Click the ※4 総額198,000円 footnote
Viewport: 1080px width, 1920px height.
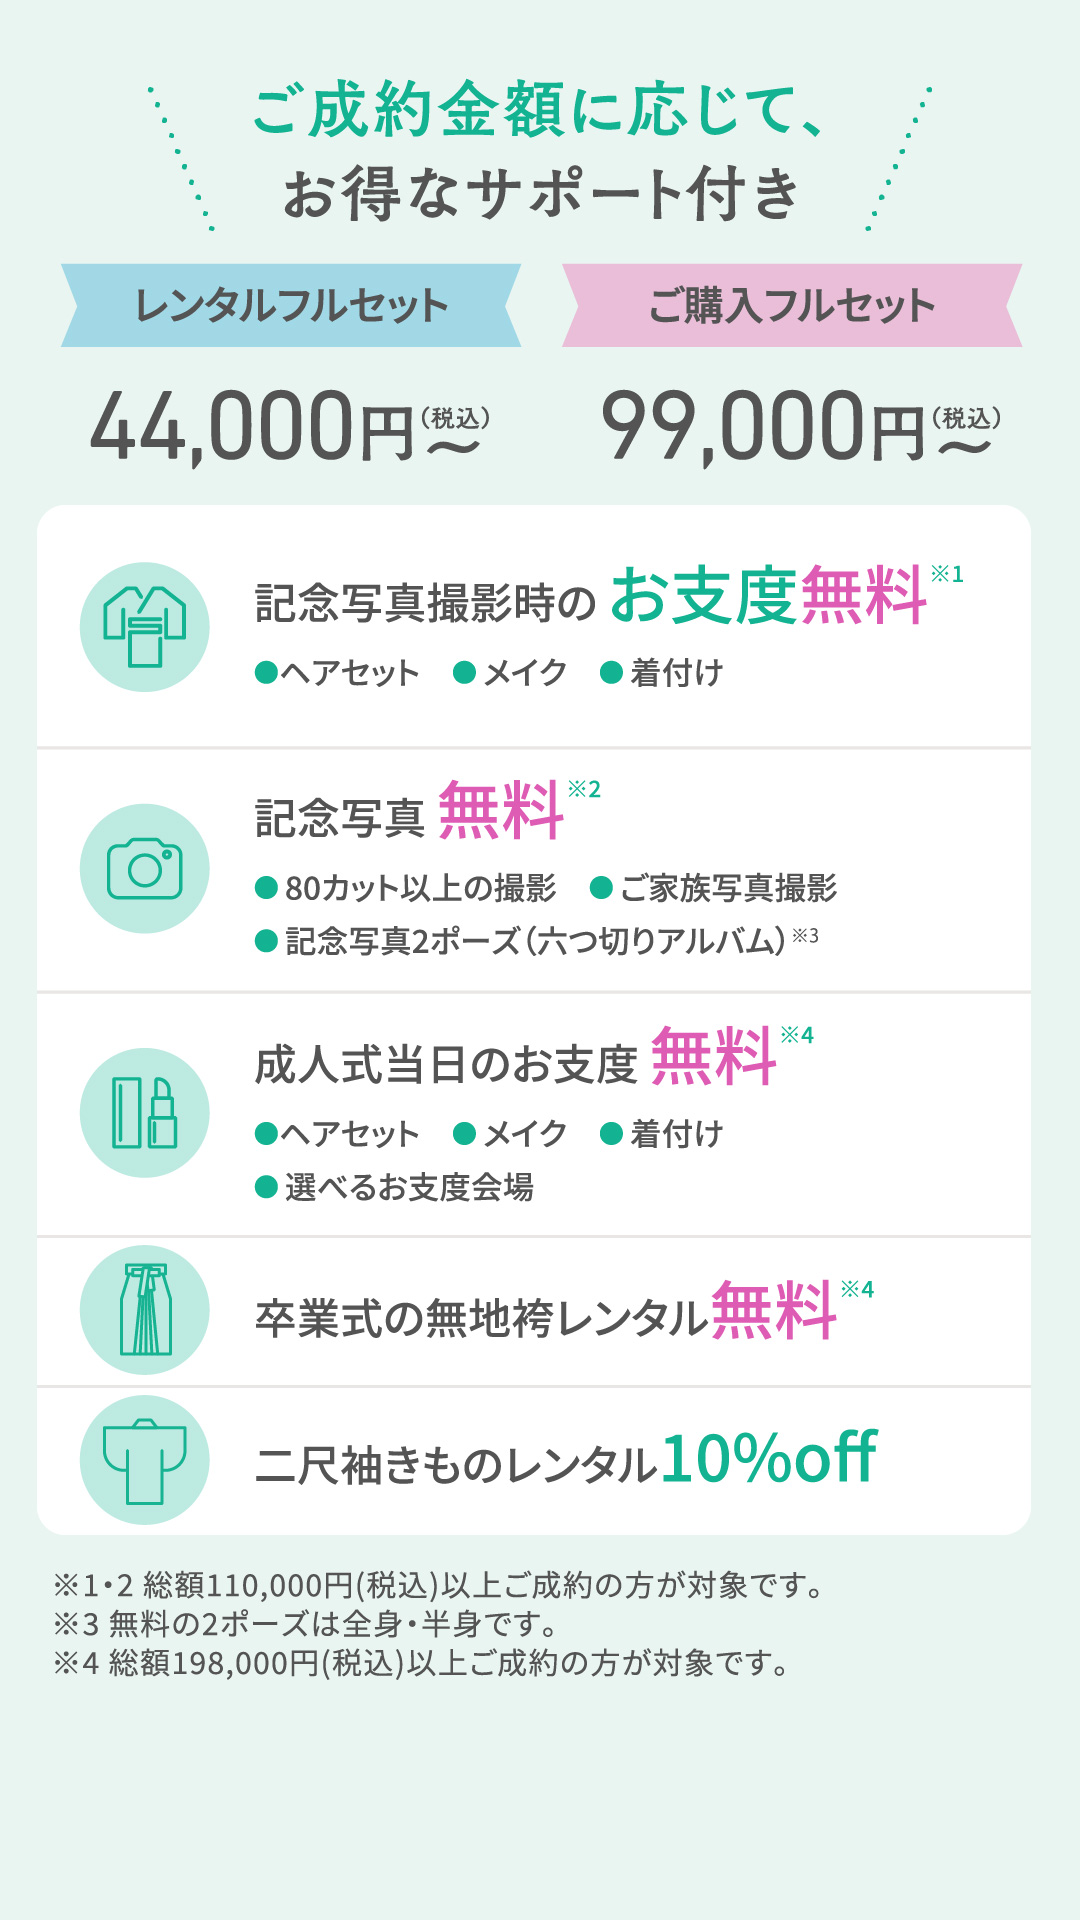420,1663
